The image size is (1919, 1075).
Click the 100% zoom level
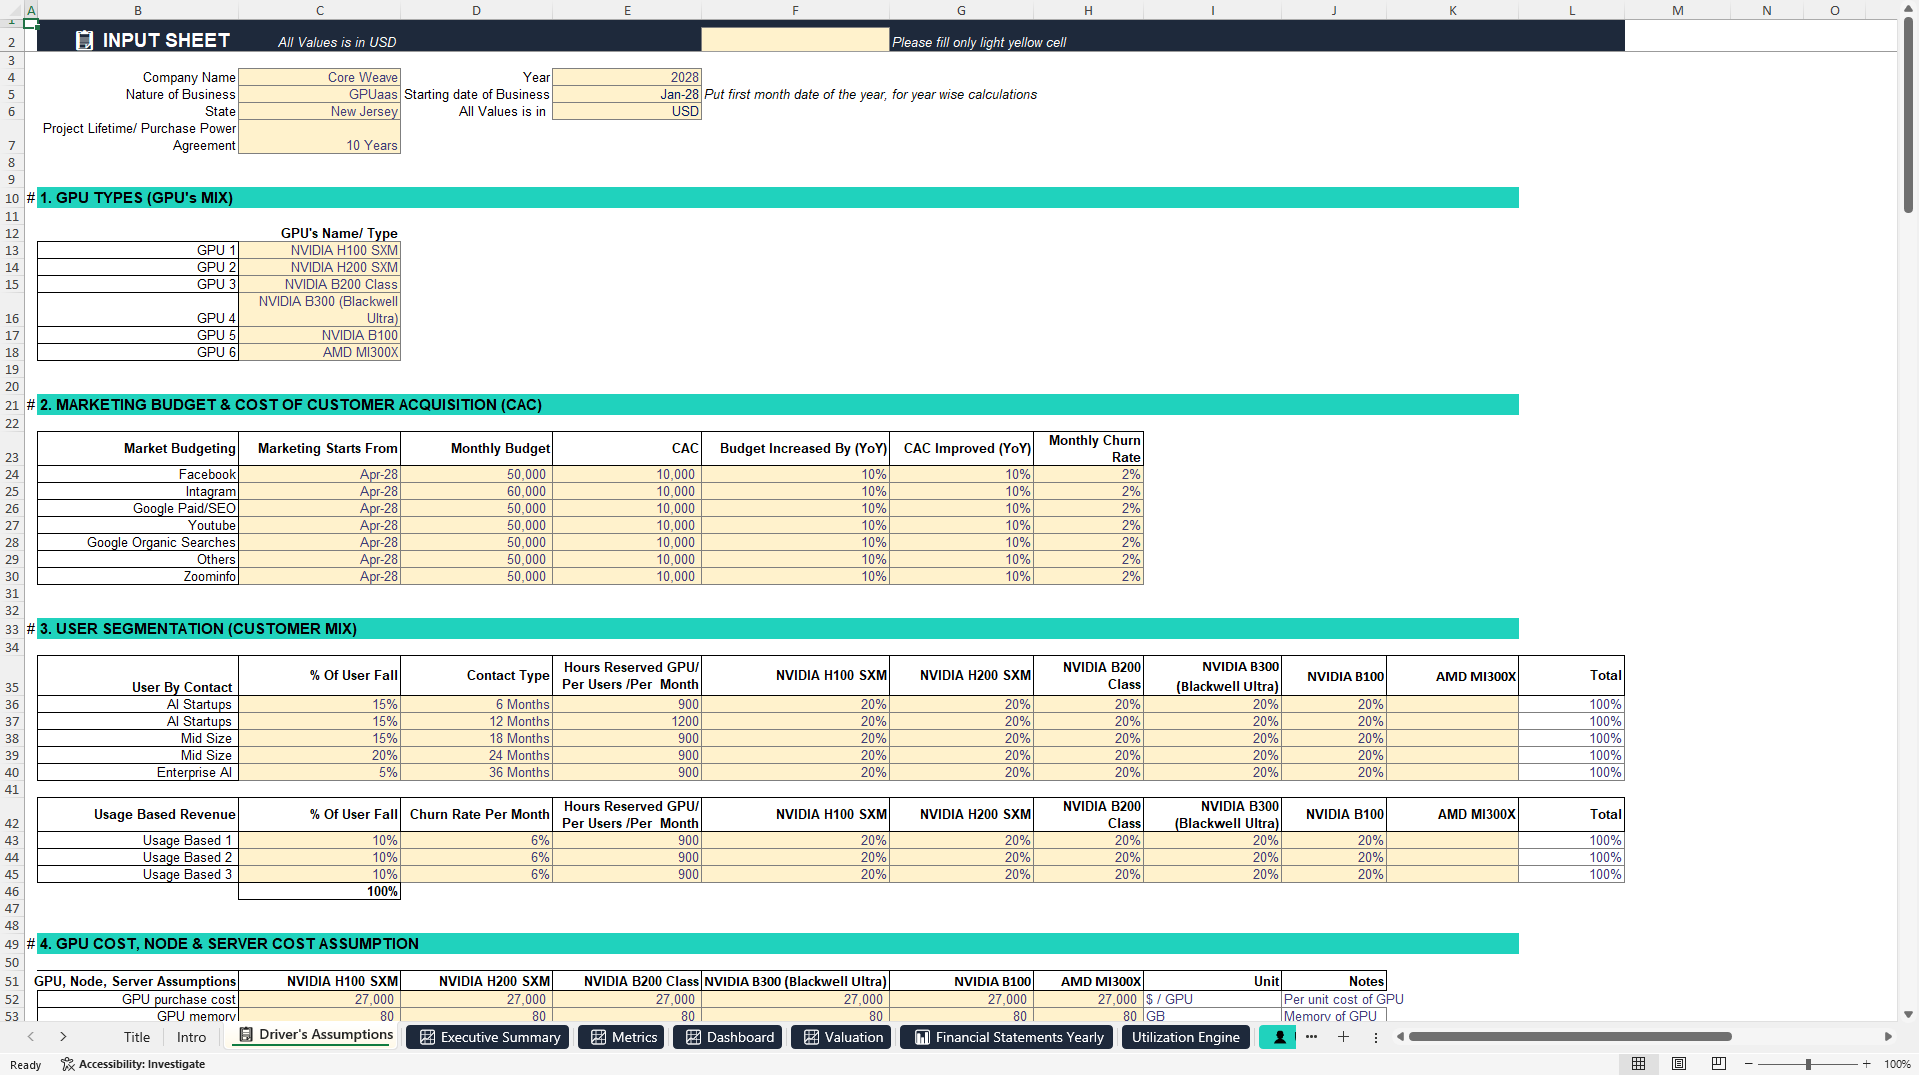pos(1897,1064)
